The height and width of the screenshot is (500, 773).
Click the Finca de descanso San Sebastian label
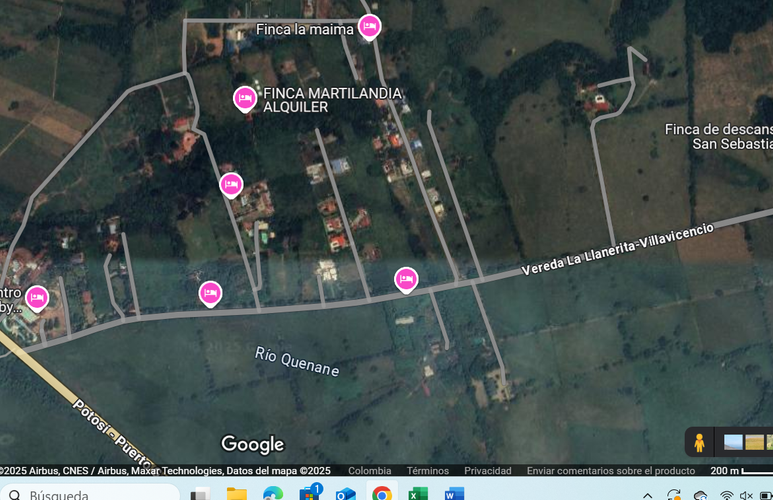(x=719, y=137)
